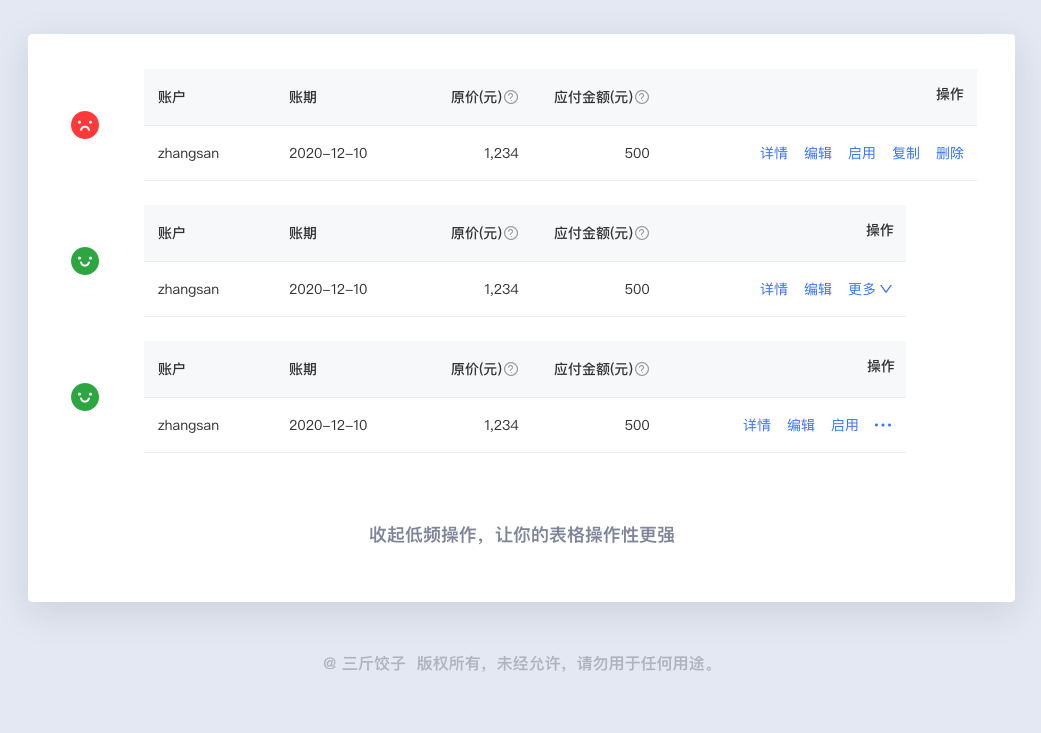Click the 账户 column header in the first table
This screenshot has height=733, width=1041.
coord(171,98)
